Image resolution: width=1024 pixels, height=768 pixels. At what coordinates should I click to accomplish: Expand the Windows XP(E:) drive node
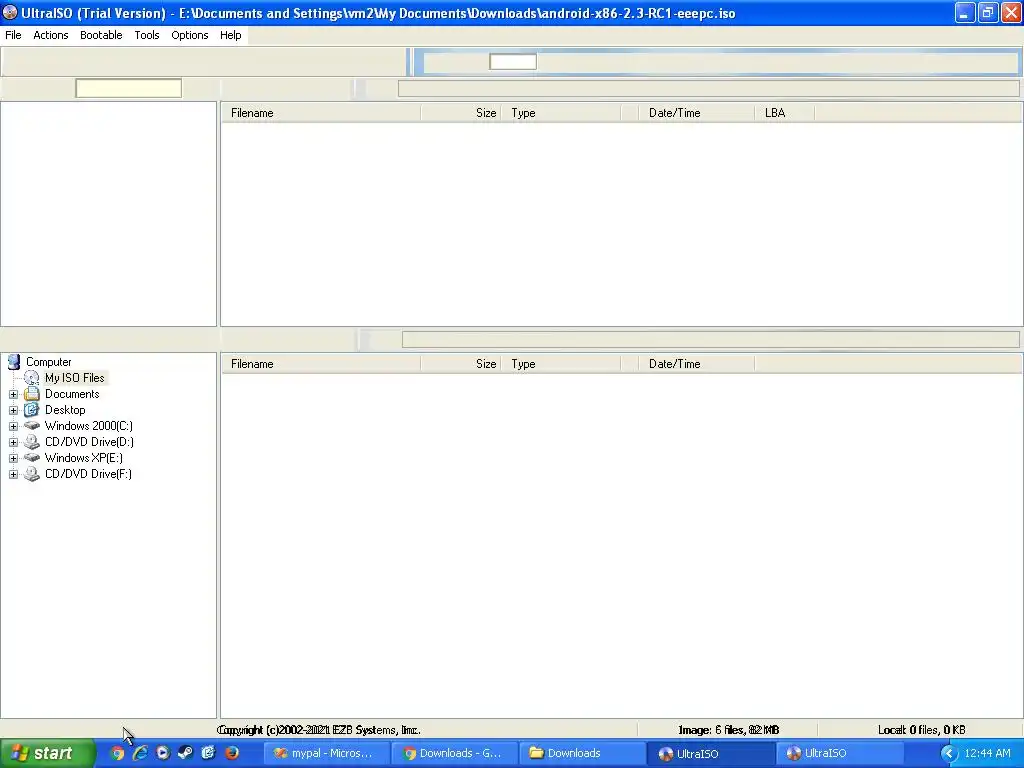13,458
